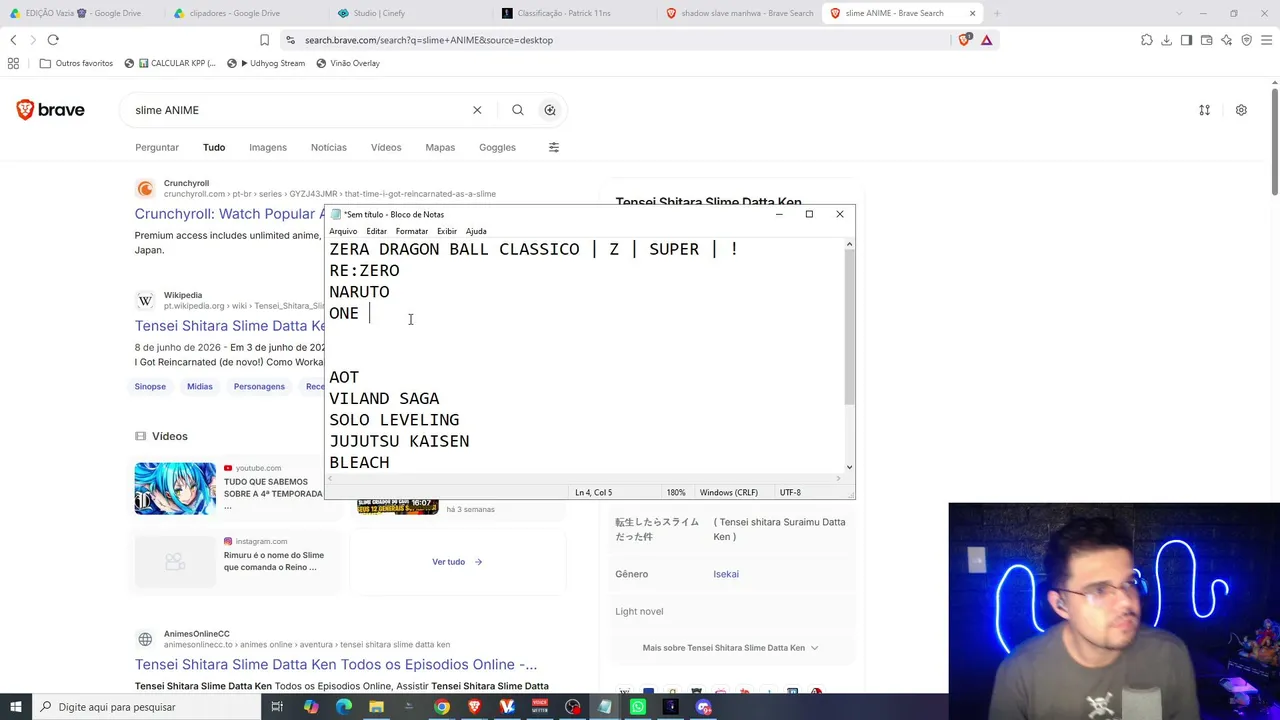This screenshot has width=1280, height=720.
Task: Click the Windows taskbar search box
Action: (145, 707)
